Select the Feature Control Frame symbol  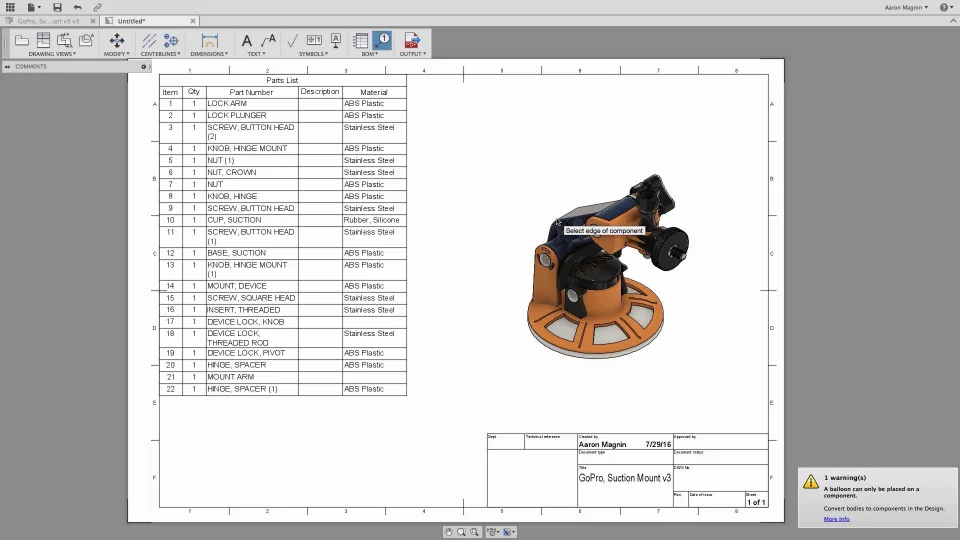[314, 40]
